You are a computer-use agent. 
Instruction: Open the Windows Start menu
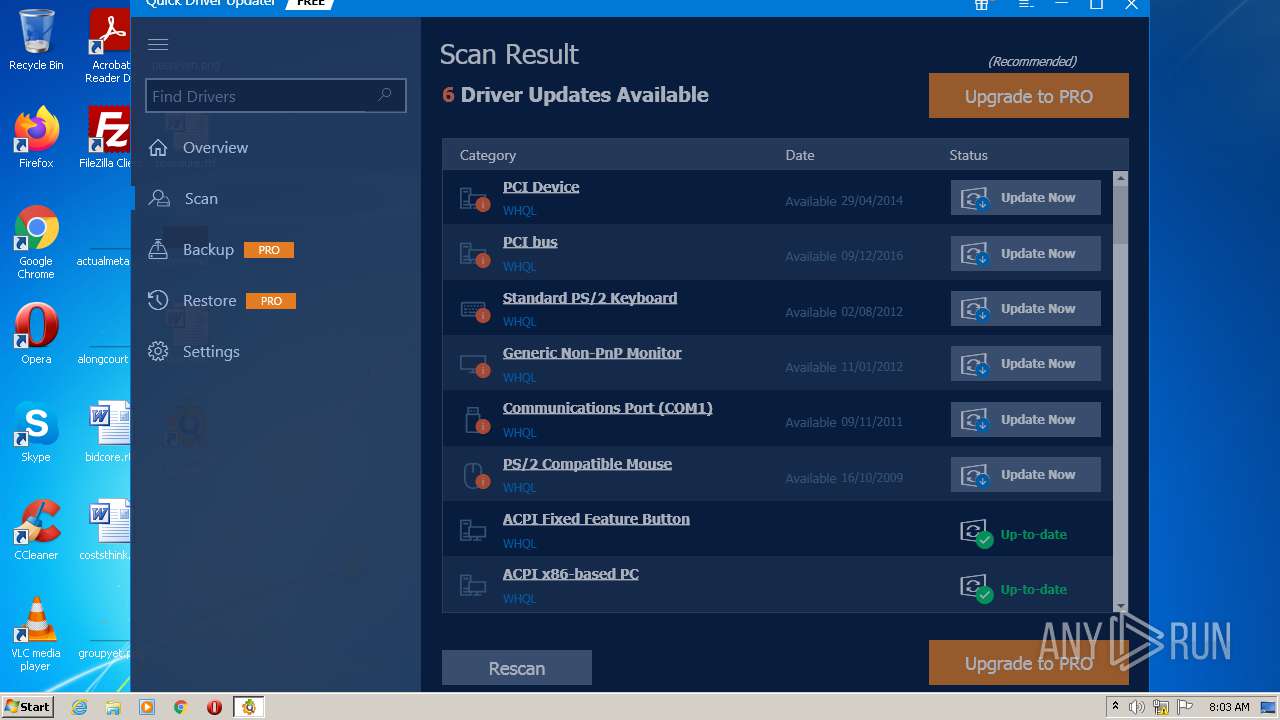point(28,706)
